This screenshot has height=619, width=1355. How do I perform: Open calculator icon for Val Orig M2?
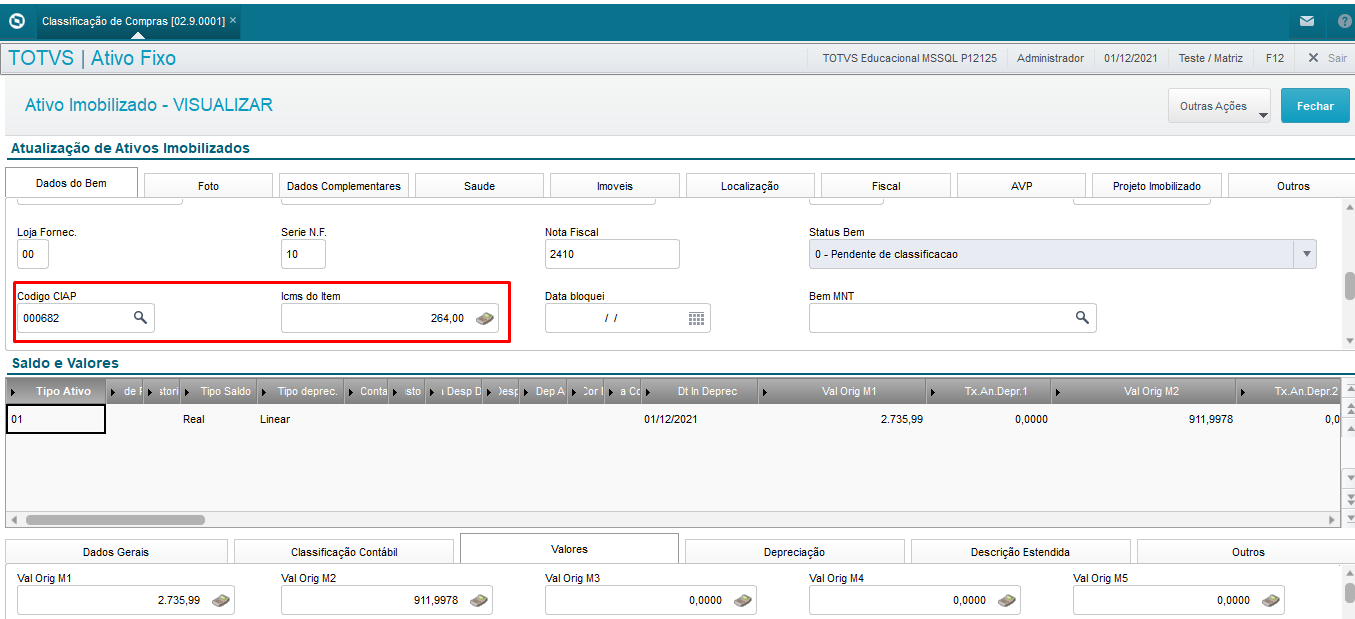(479, 600)
